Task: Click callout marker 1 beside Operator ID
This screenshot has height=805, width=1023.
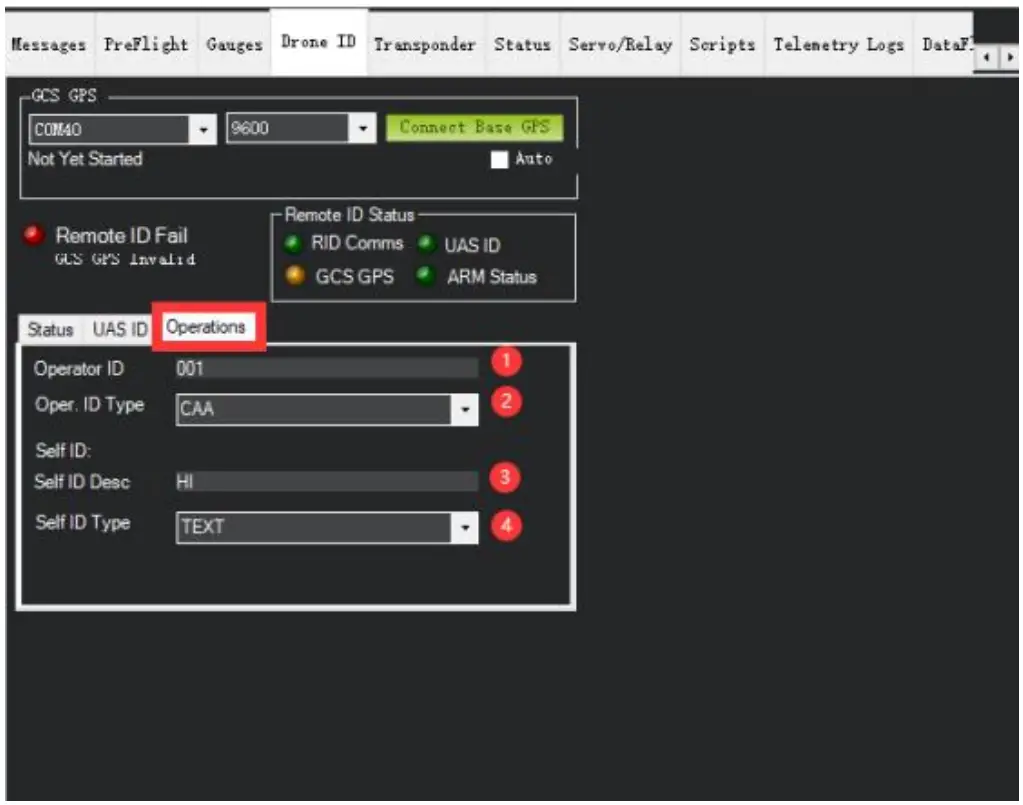Action: [505, 362]
